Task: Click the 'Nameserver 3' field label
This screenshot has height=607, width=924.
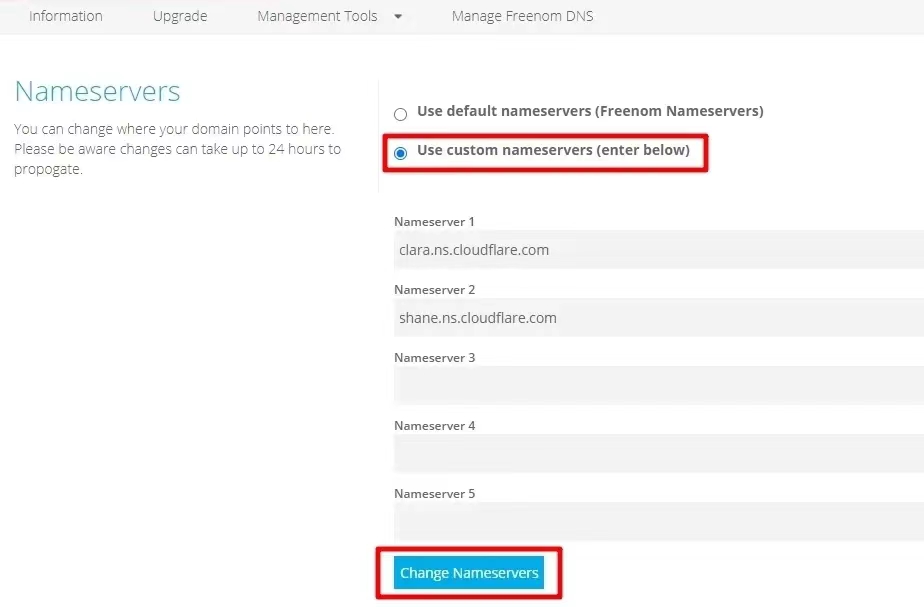Action: coord(434,358)
